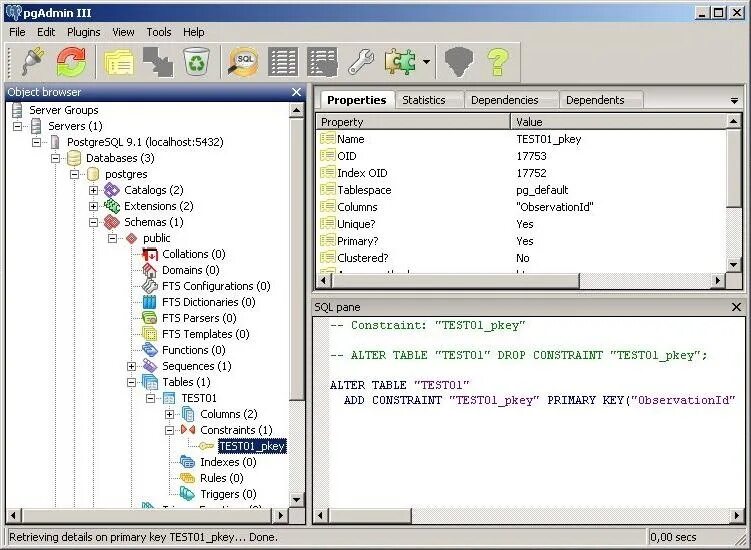This screenshot has width=751, height=550.
Task: Select the public schema node
Action: coord(157,238)
